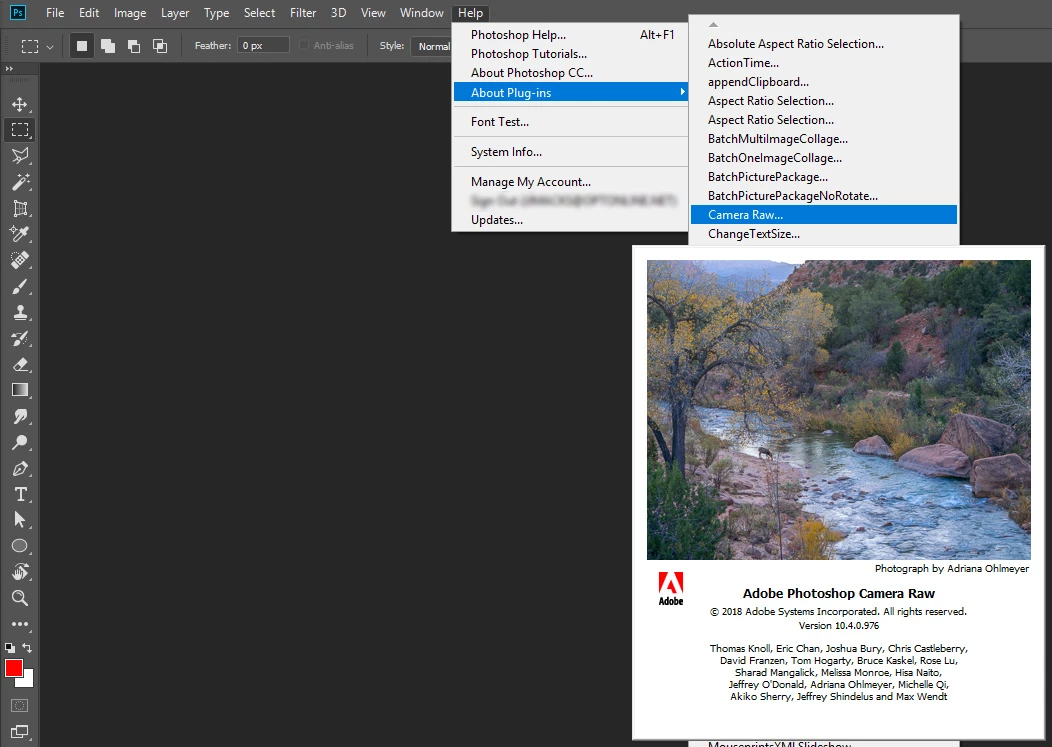Open the Filter menu
Image resolution: width=1052 pixels, height=747 pixels.
(303, 13)
